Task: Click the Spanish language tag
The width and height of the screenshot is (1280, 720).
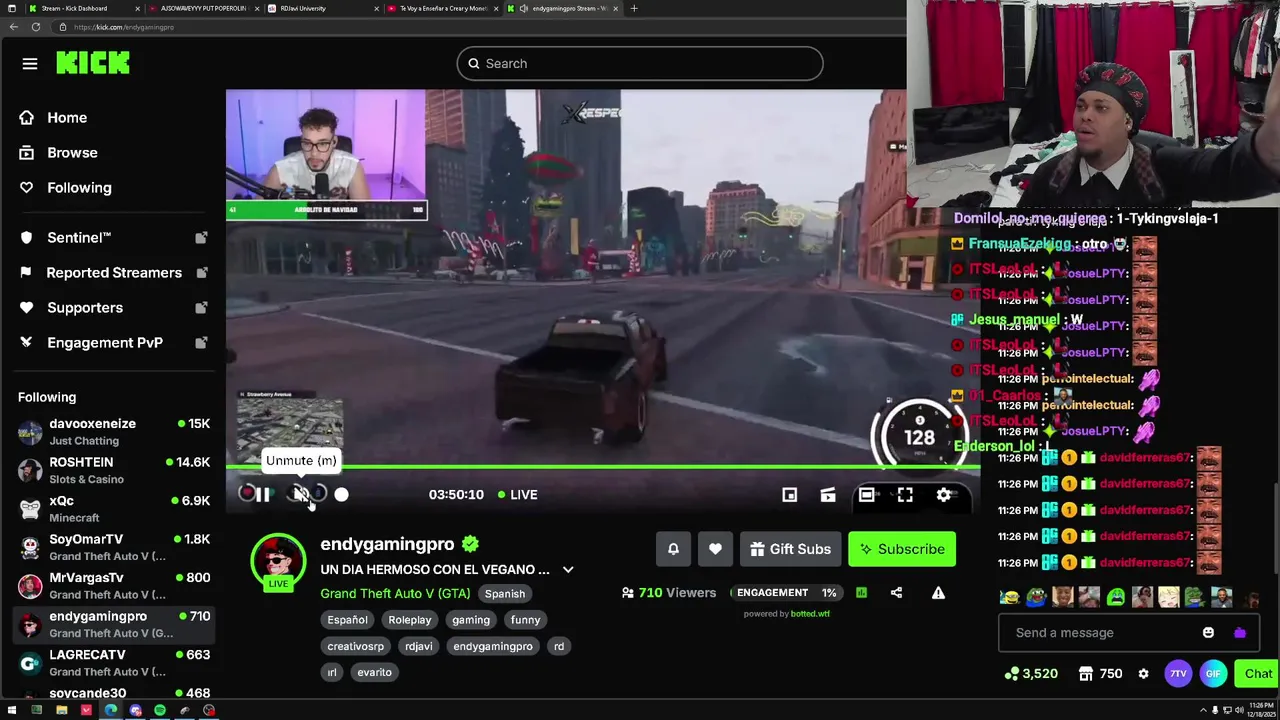Action: click(504, 594)
